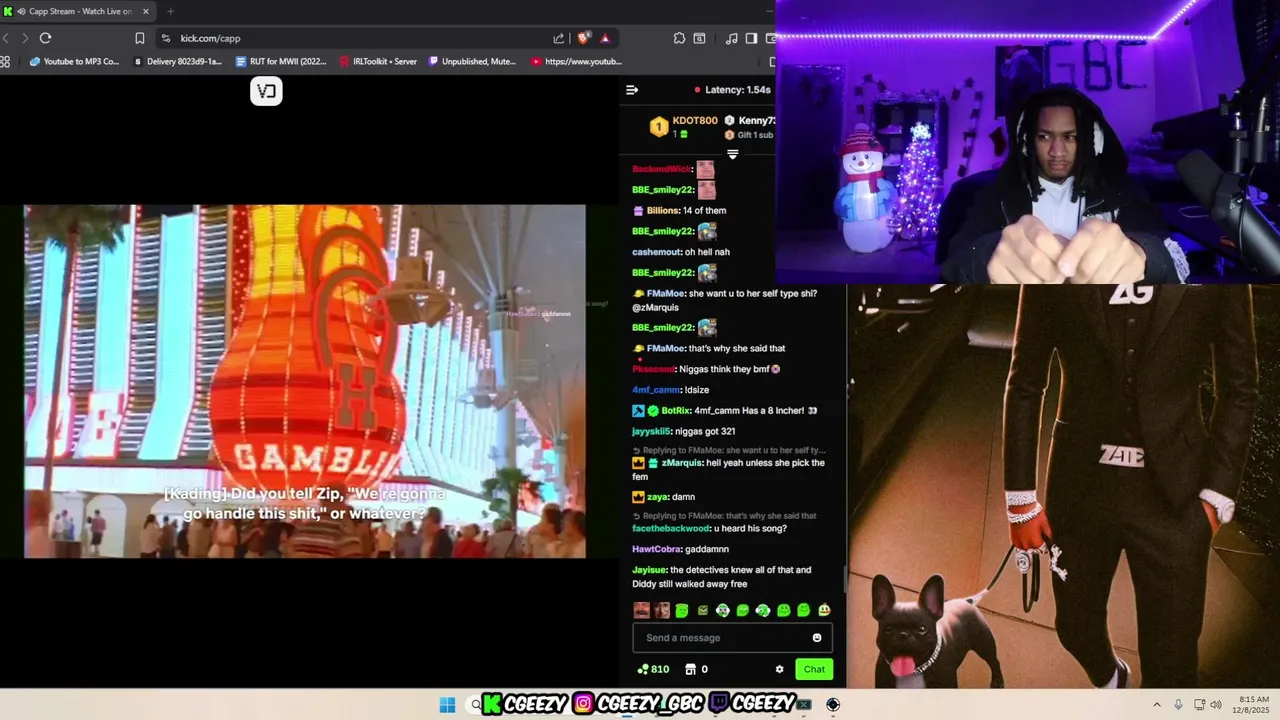Open site information icon in address bar

pyautogui.click(x=166, y=38)
